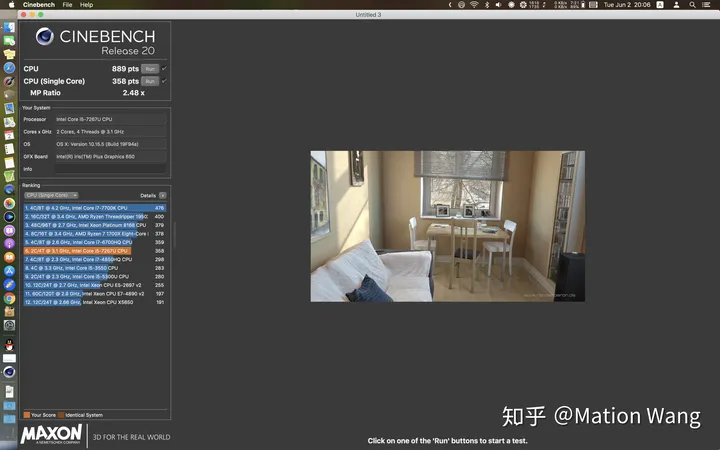Toggle the checkbox beside CPU (Single Core)

coord(164,81)
